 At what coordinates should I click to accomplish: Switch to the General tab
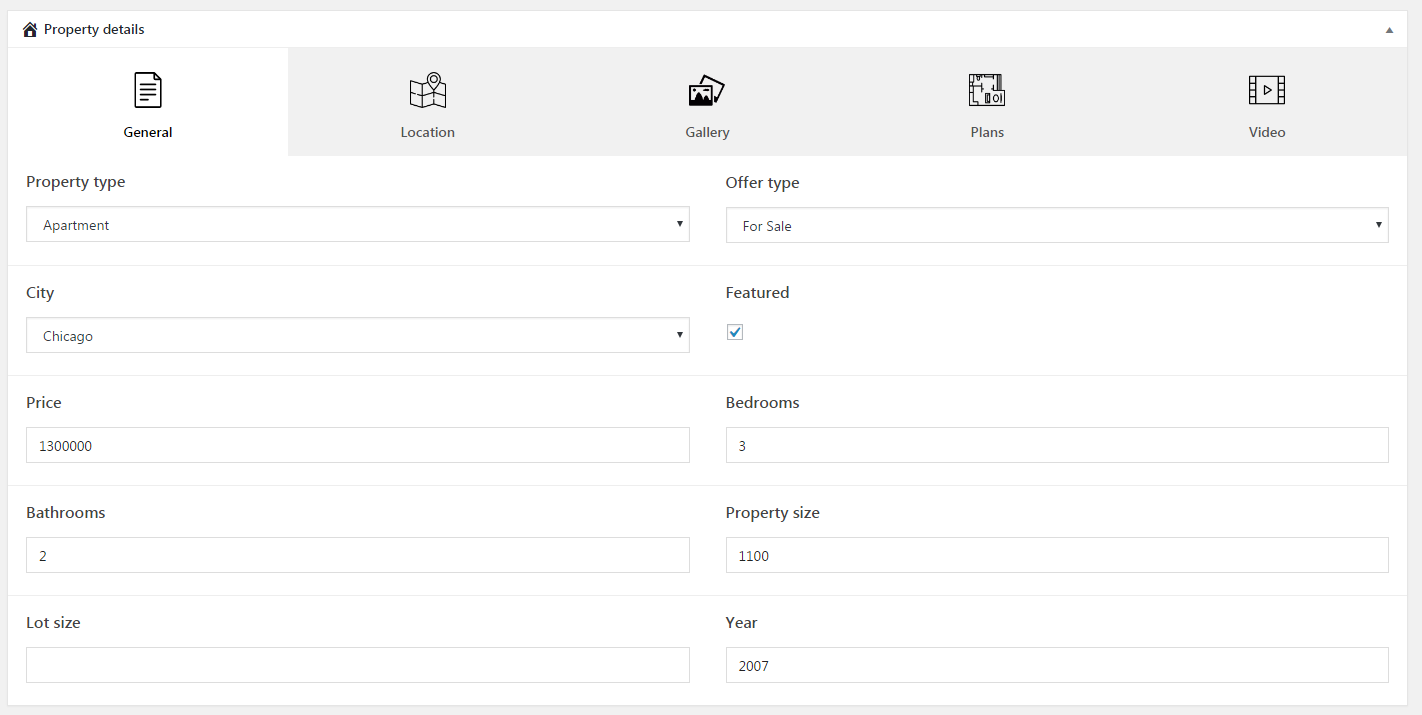(x=148, y=102)
